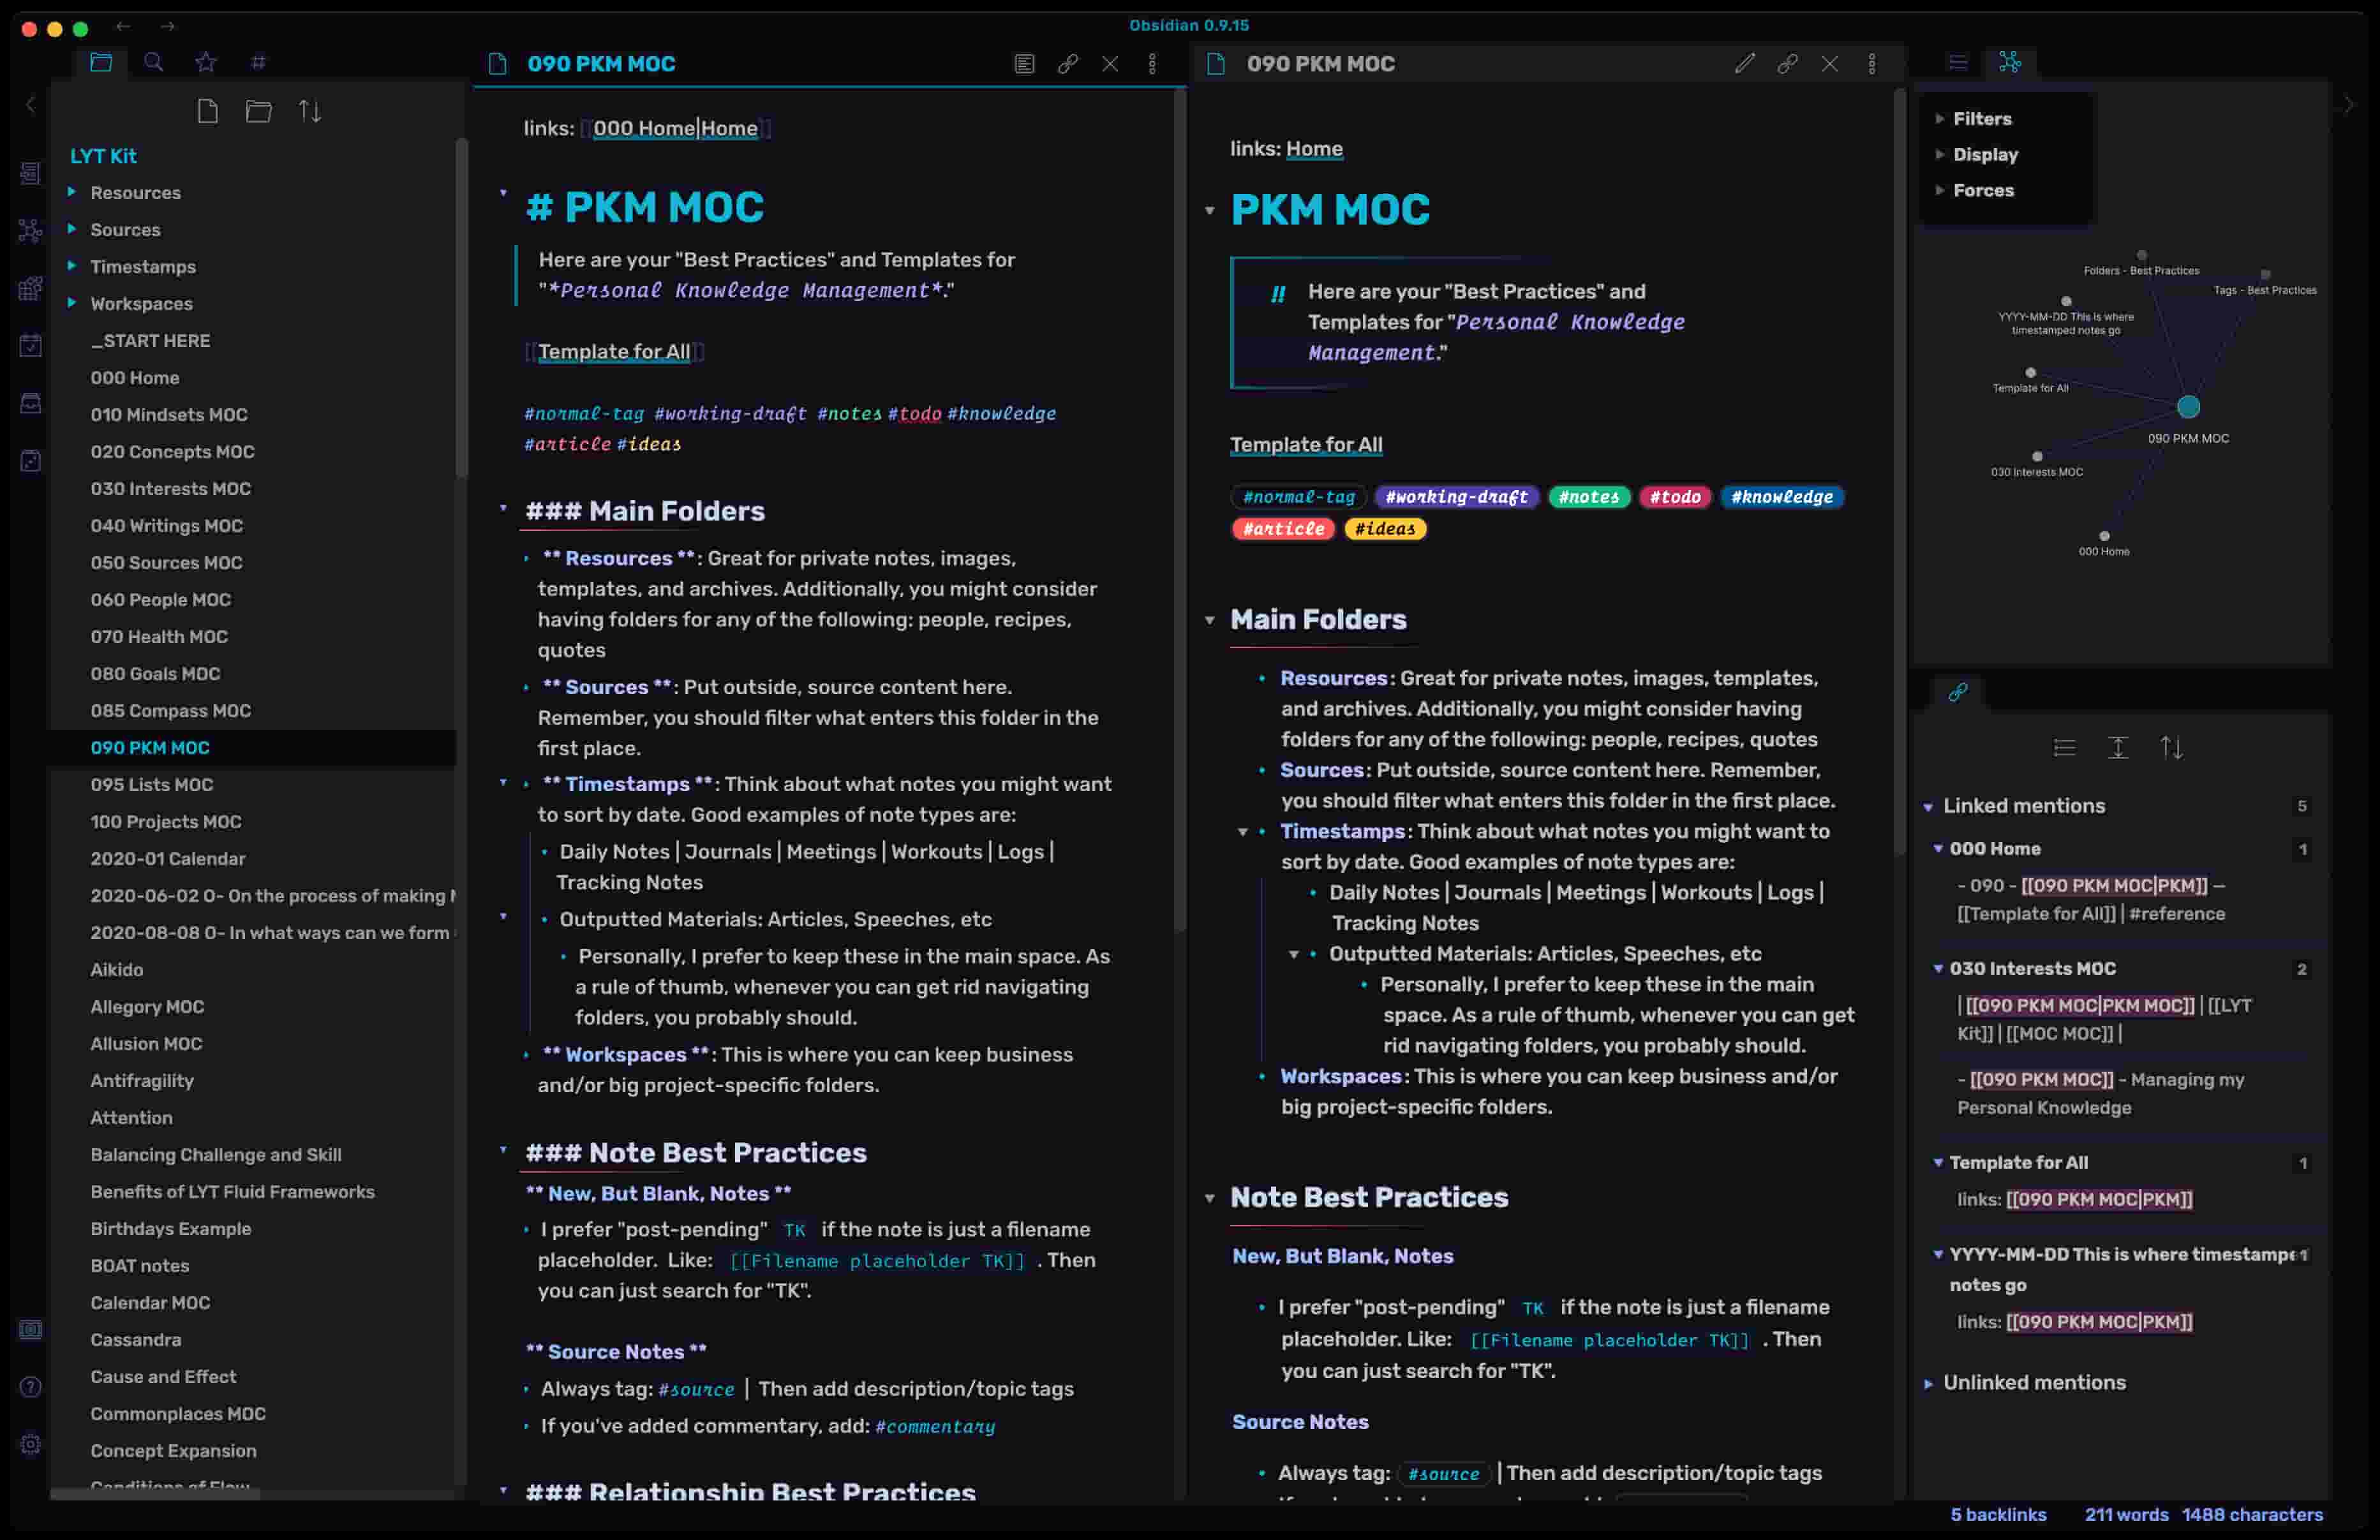
Task: Close the right 090 PKM MOC preview pane
Action: [1830, 64]
